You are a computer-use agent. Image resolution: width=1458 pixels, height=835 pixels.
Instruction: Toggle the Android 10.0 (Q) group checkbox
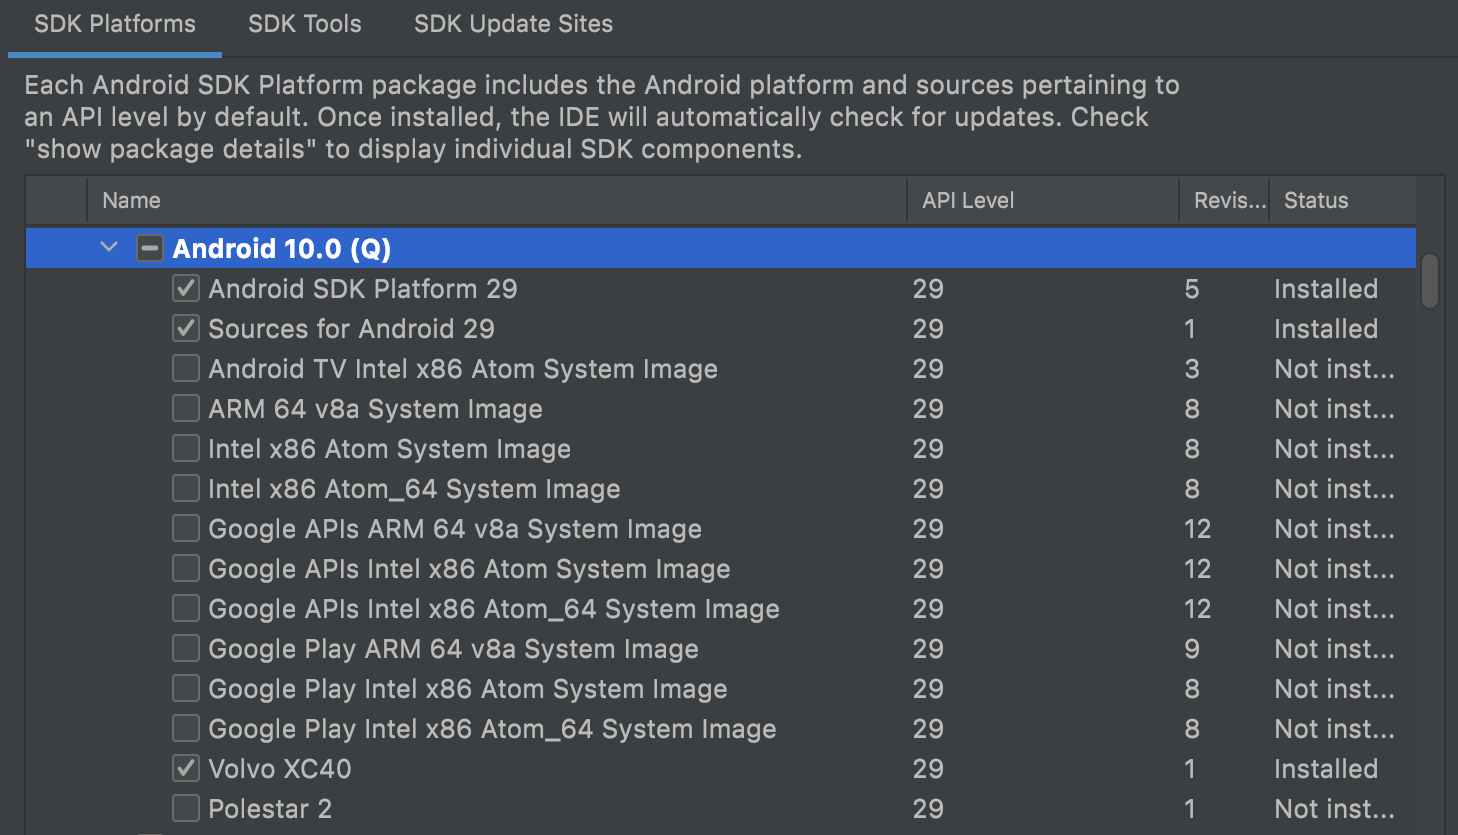click(150, 248)
